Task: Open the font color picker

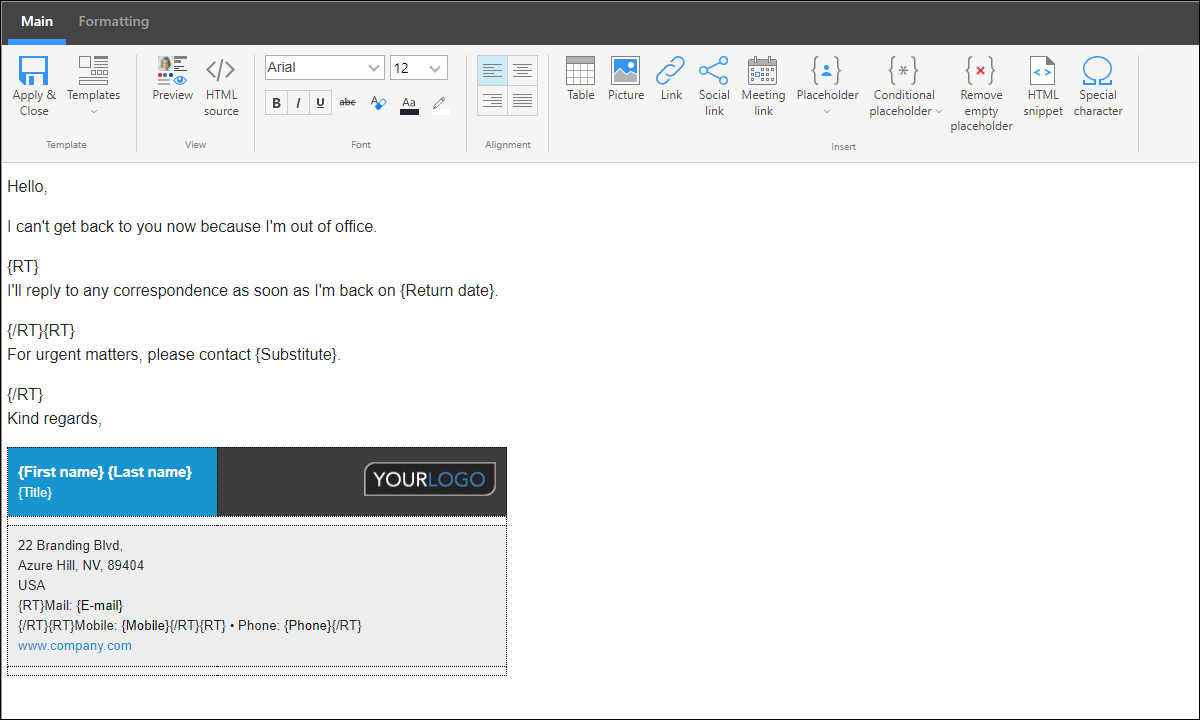Action: point(409,104)
